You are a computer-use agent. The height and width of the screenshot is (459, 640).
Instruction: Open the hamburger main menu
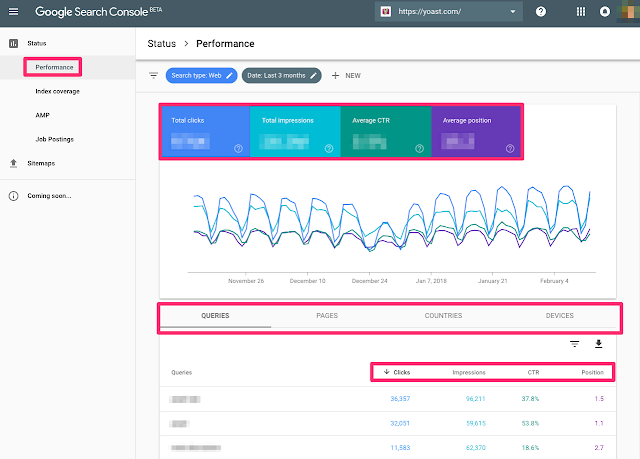(x=13, y=12)
